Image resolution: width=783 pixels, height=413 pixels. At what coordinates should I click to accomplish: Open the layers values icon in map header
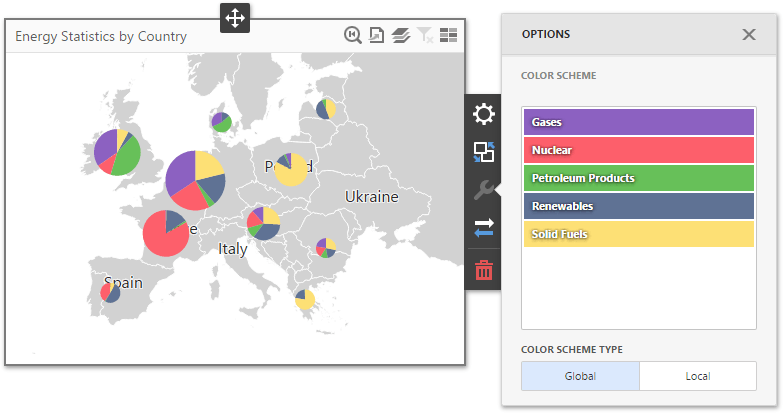point(400,36)
